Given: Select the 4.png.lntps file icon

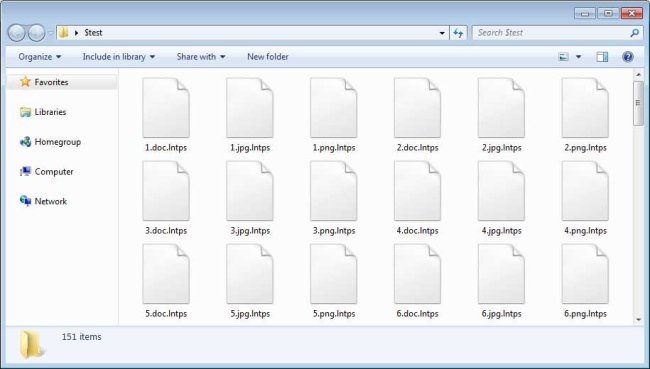Looking at the screenshot, I should click(585, 191).
